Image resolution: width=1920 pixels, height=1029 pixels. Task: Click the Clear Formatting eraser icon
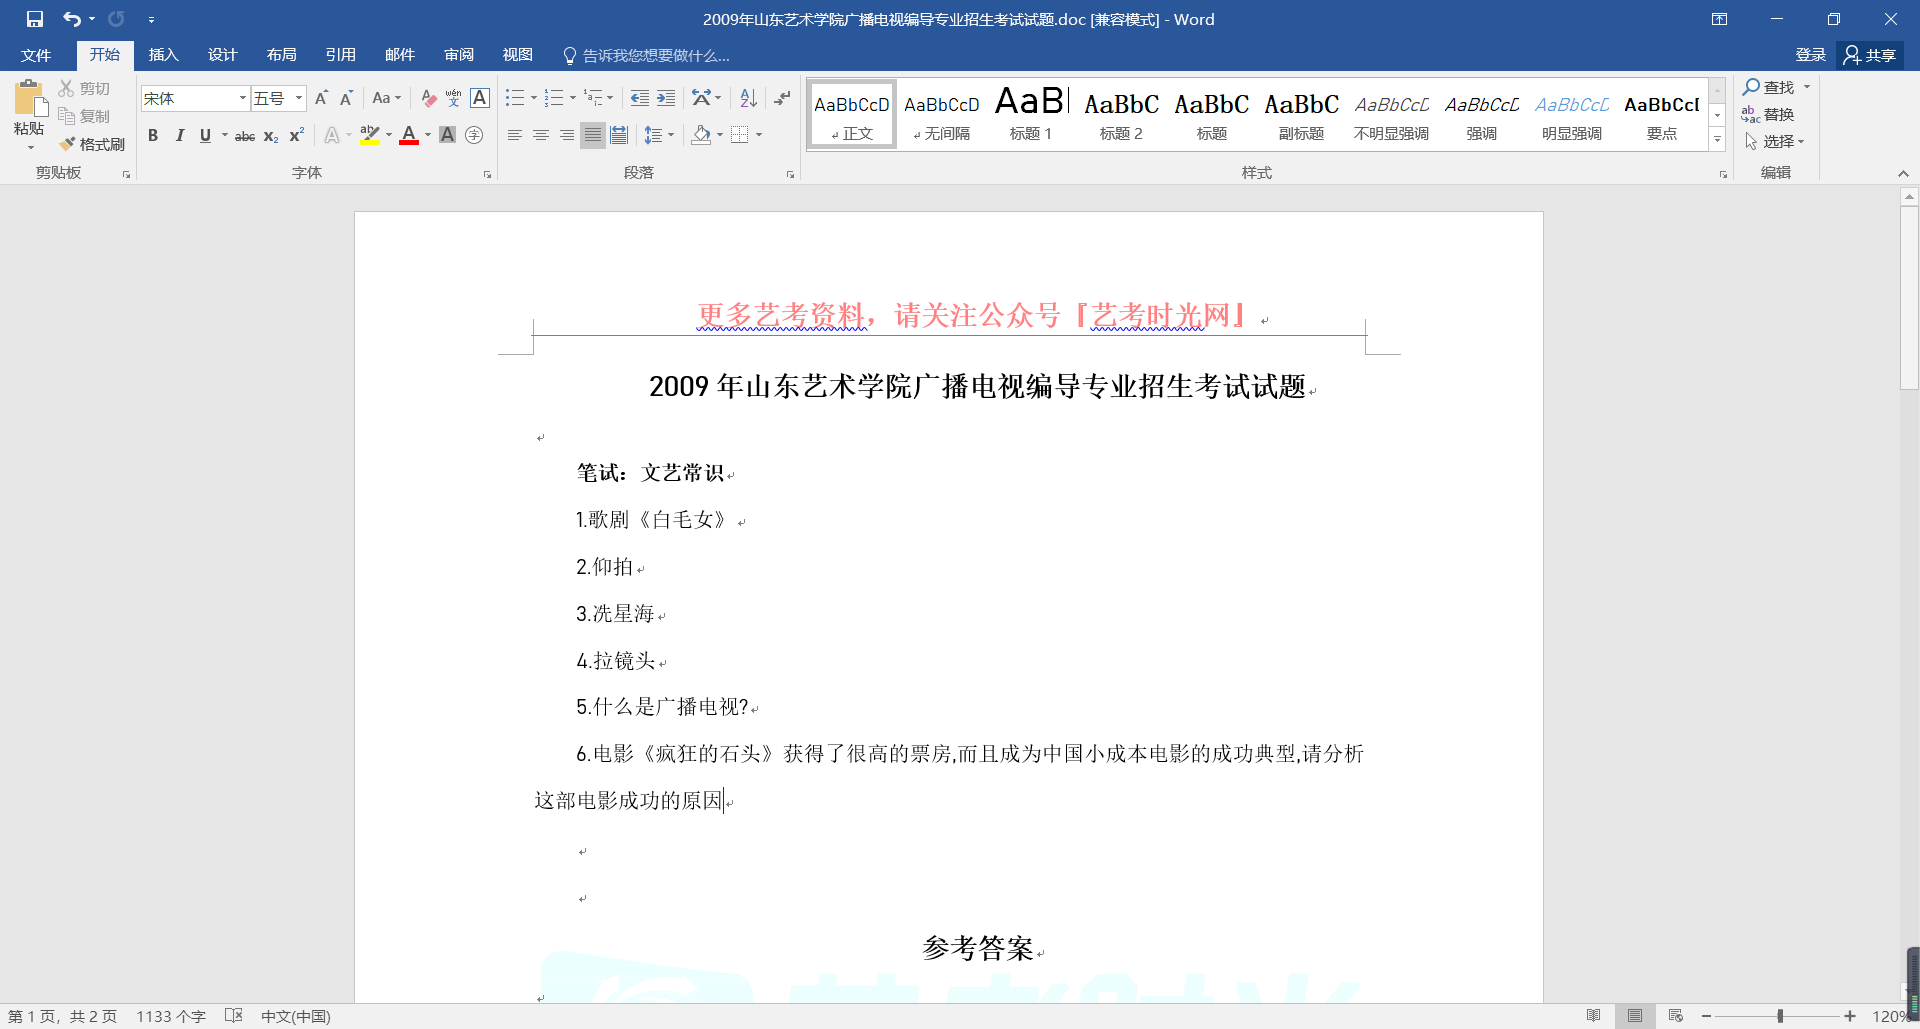coord(428,98)
